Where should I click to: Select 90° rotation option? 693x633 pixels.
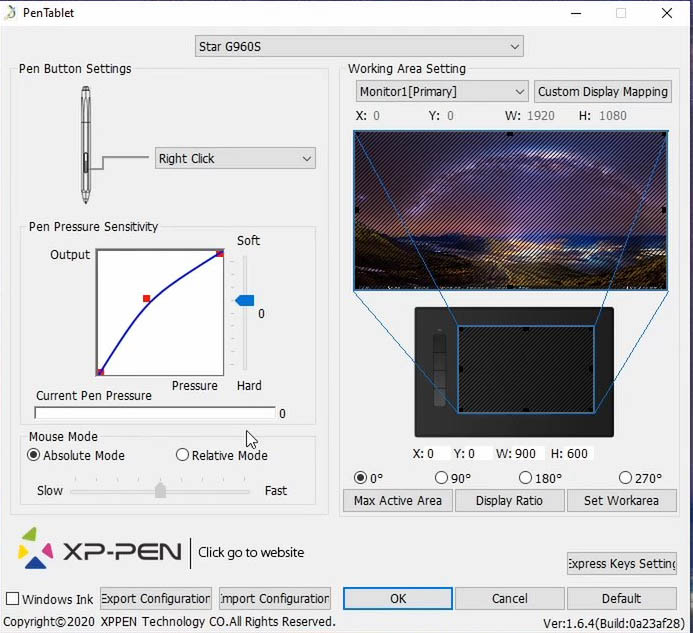(x=441, y=477)
